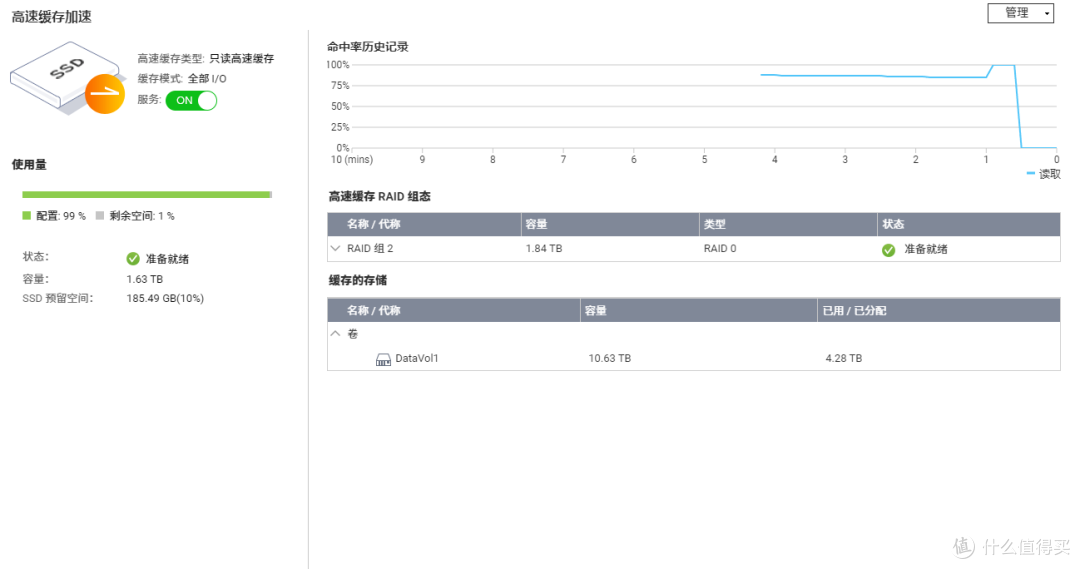Screen dimensions: 1080x569
Task: Expand the RAID 组 2 row chevron
Action: (335, 248)
